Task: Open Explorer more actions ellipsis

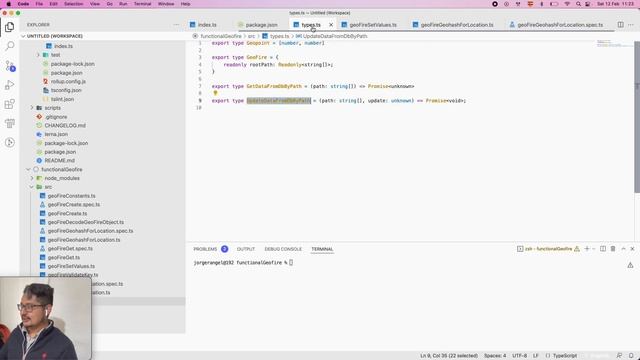Action: (176, 24)
